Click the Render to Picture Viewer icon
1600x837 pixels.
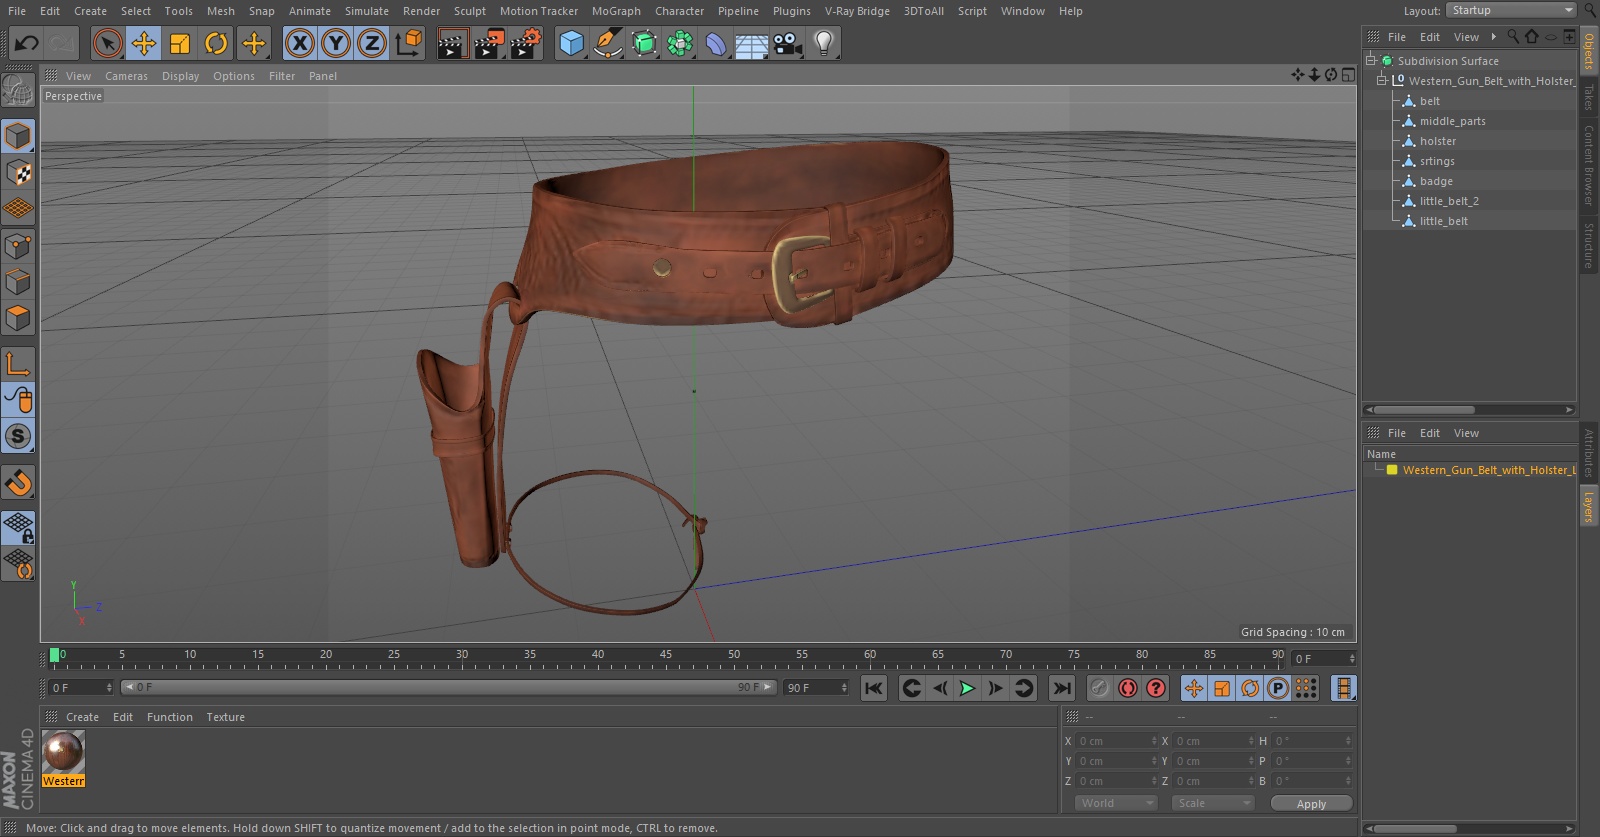coord(489,43)
